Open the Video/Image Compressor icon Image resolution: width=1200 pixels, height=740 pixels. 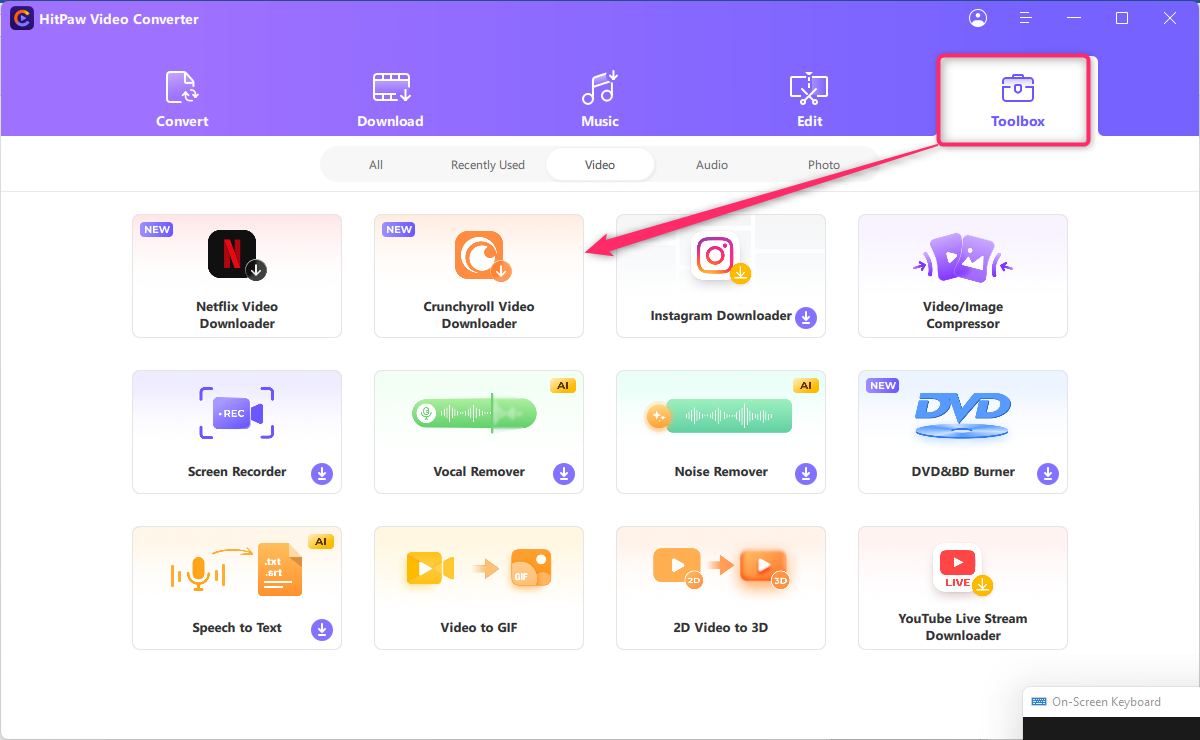tap(963, 258)
